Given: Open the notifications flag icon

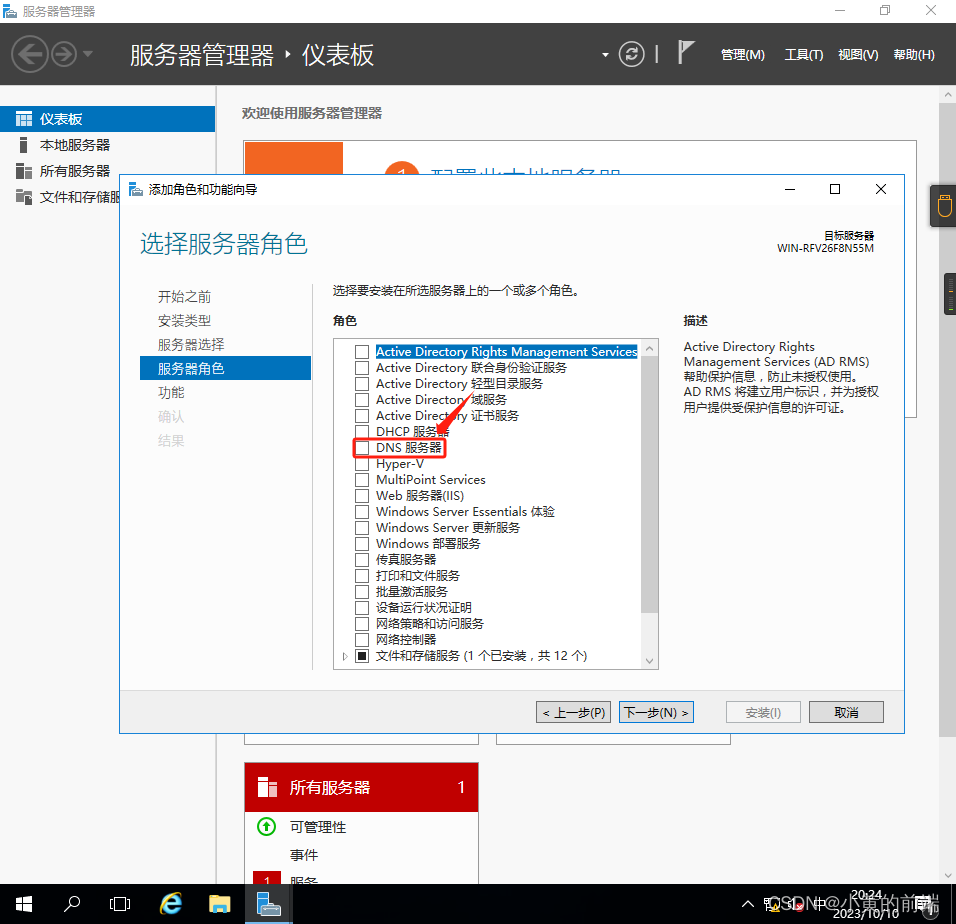Looking at the screenshot, I should [685, 52].
